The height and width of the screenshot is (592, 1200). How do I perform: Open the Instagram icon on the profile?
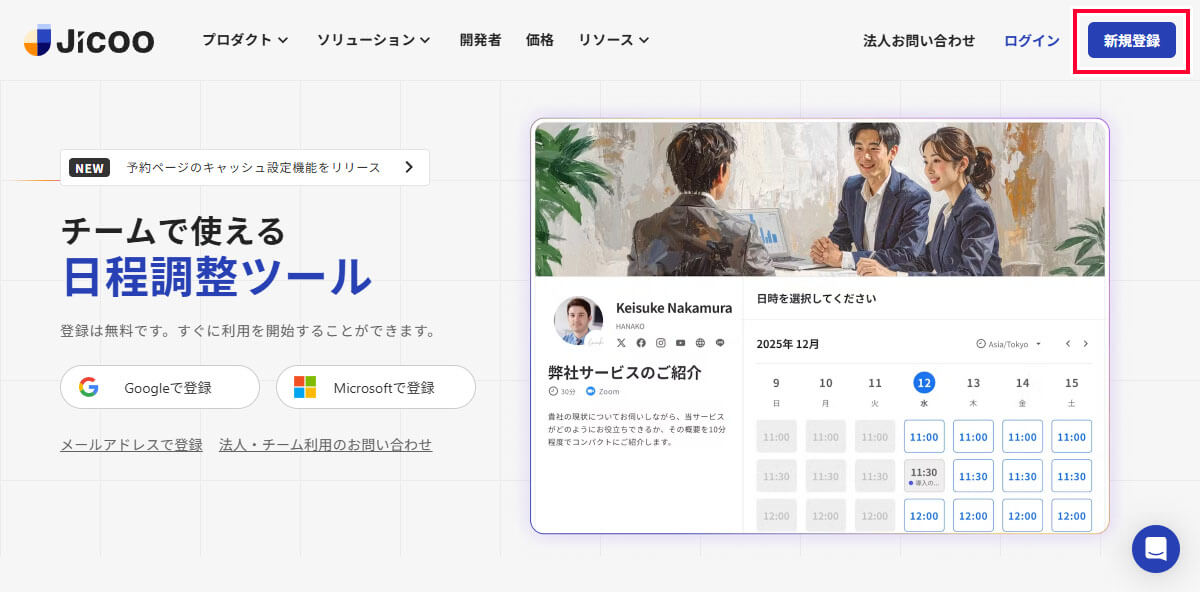point(660,343)
